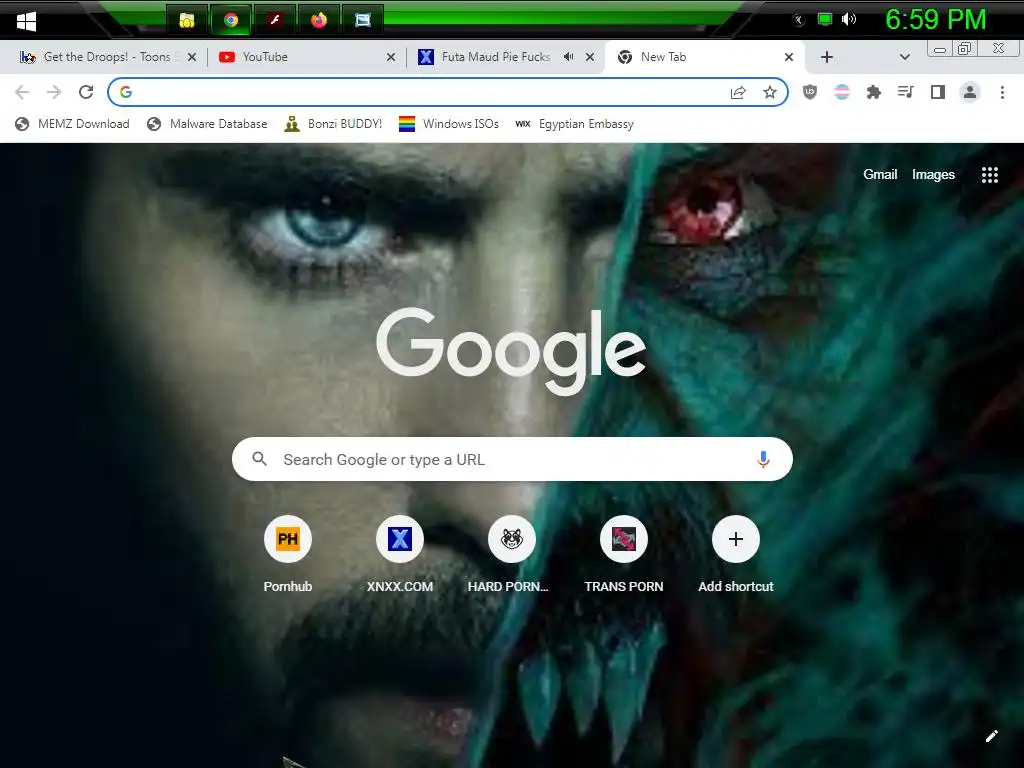Close the YouTube tab
The height and width of the screenshot is (768, 1024).
(391, 57)
